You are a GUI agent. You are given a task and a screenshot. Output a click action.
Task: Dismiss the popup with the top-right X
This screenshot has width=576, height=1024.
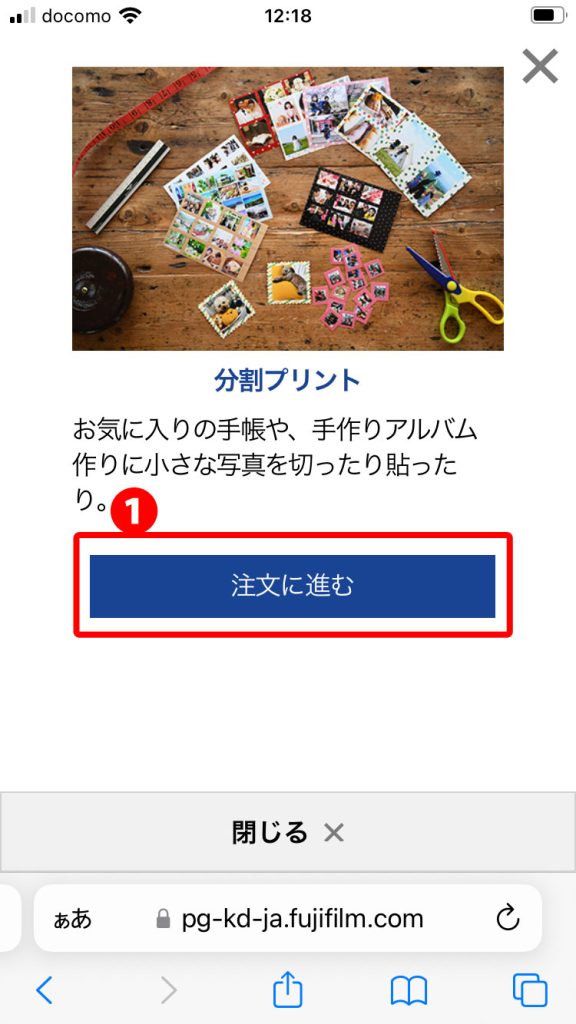tap(540, 66)
